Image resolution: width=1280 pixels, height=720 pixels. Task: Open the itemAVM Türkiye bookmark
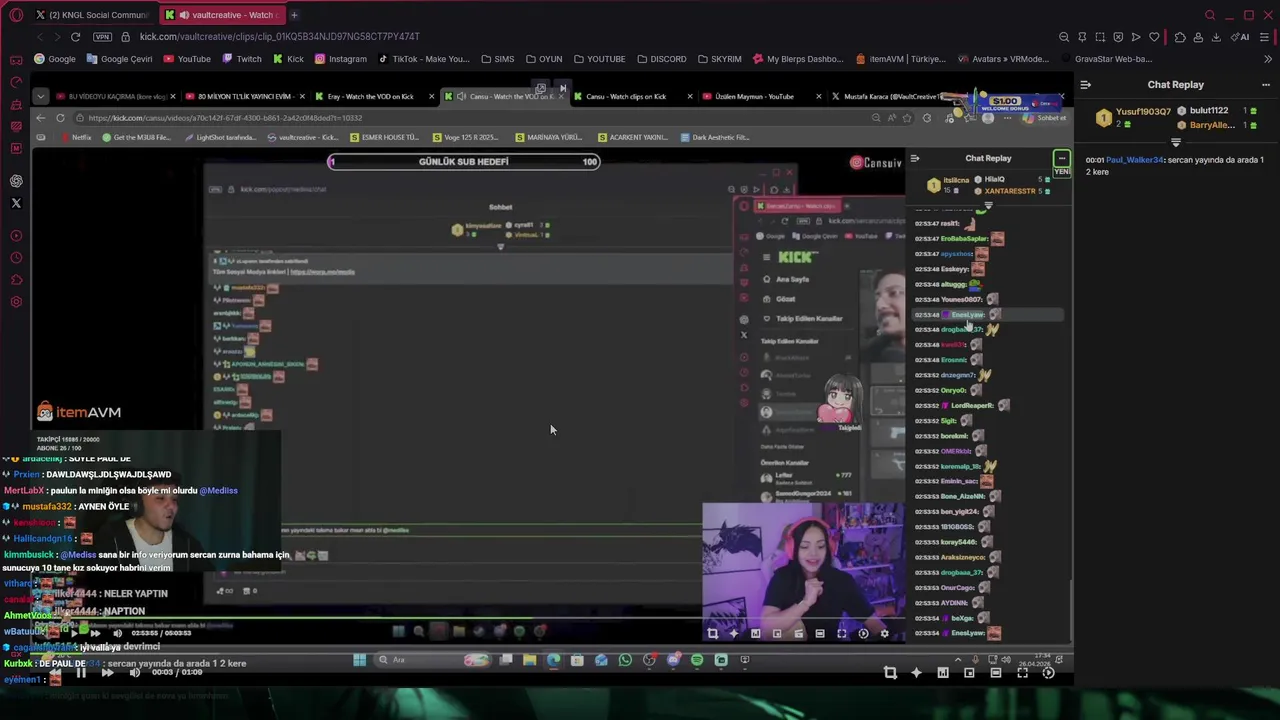click(900, 59)
